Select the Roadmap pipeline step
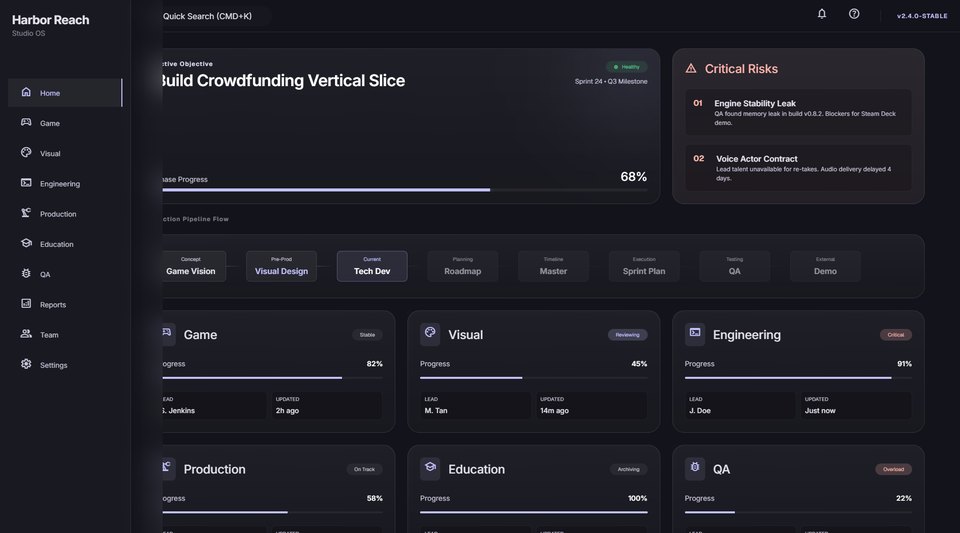The height and width of the screenshot is (533, 960). [462, 266]
